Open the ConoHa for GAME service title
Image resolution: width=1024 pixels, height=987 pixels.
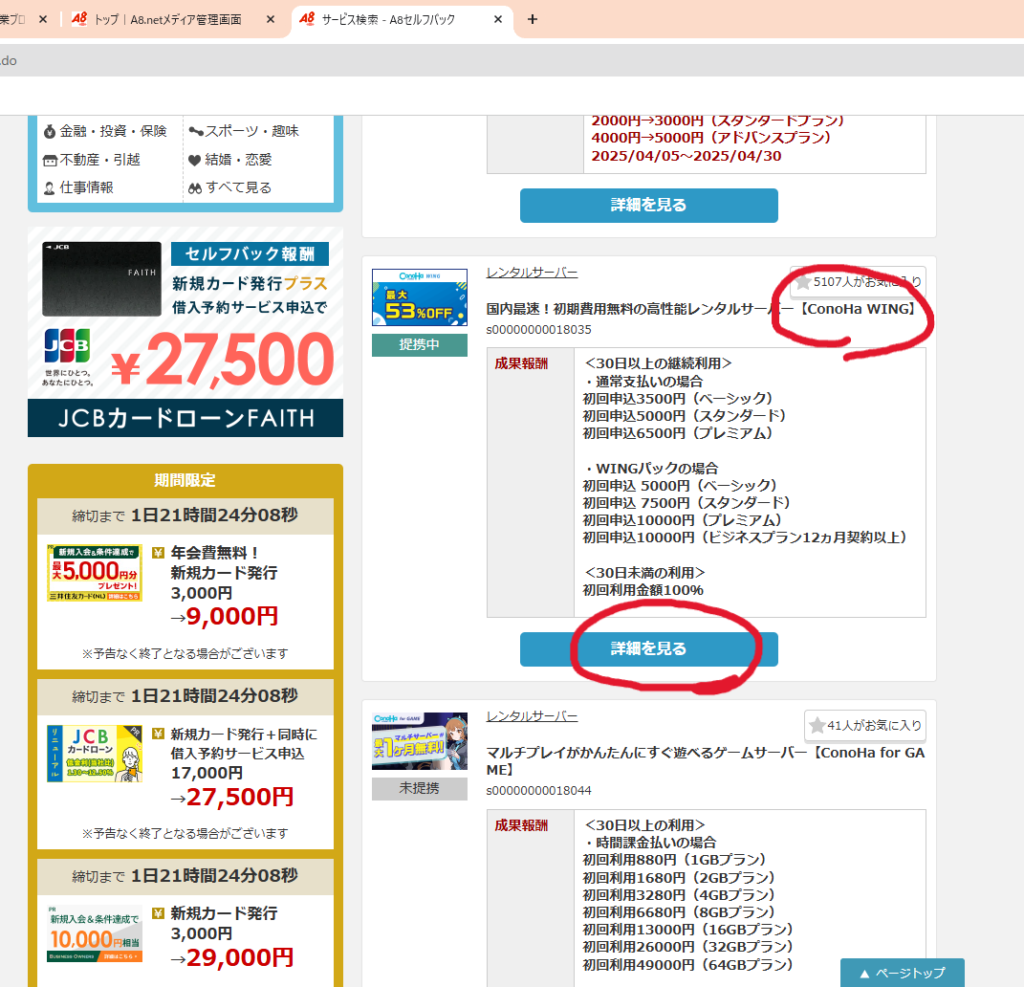coord(705,761)
